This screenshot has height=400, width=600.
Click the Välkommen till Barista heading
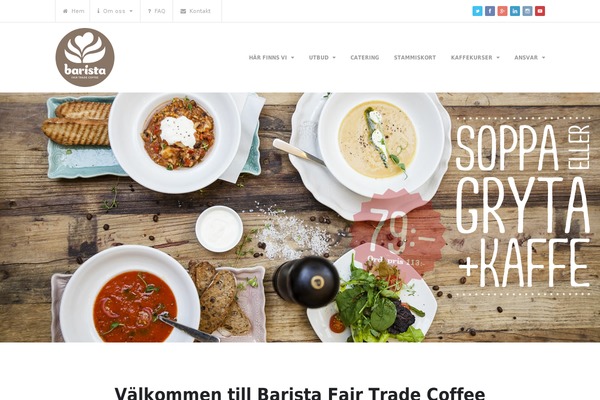pos(300,393)
